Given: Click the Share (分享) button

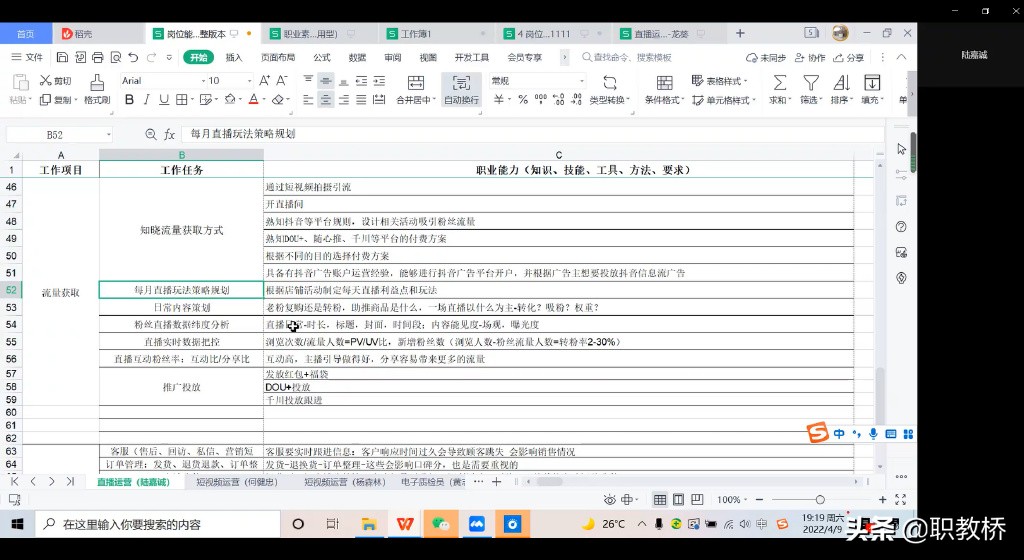Looking at the screenshot, I should pyautogui.click(x=848, y=57).
